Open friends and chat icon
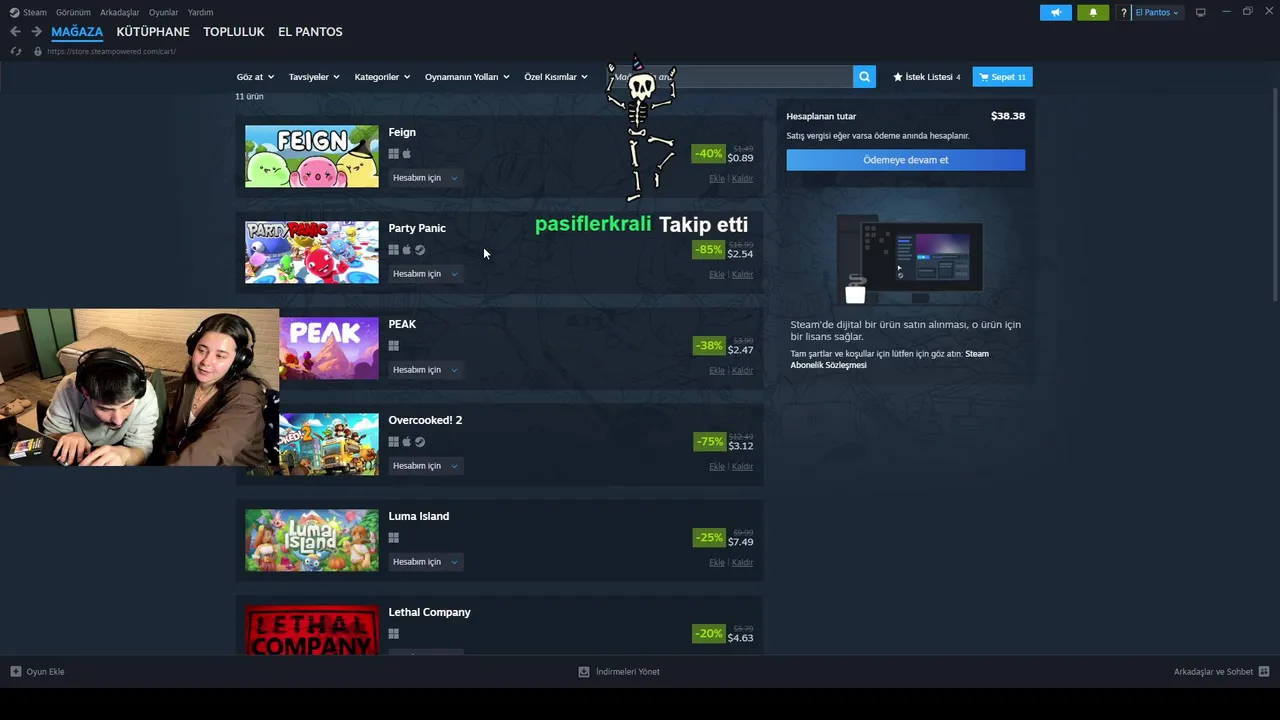Screen dimensions: 1280x720 (x=1264, y=672)
